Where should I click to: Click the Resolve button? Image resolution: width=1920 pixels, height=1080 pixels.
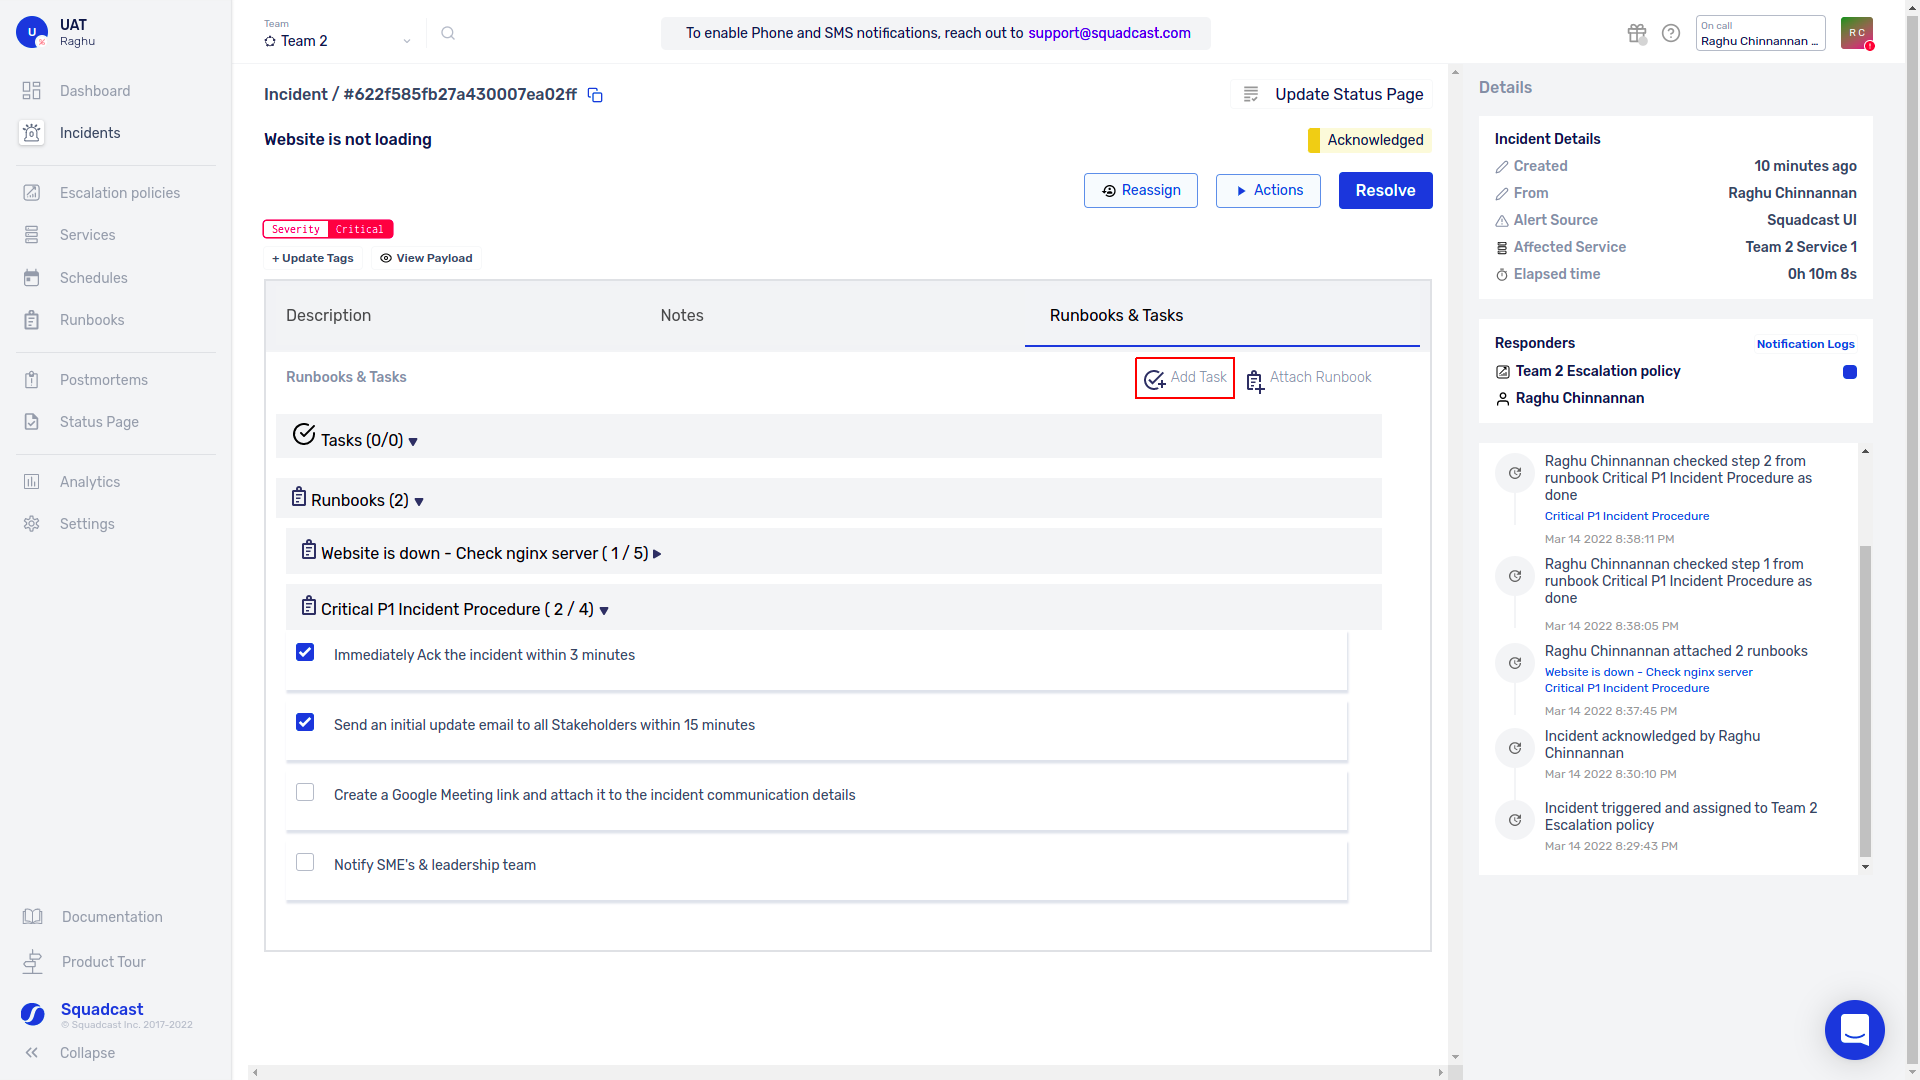(1385, 191)
